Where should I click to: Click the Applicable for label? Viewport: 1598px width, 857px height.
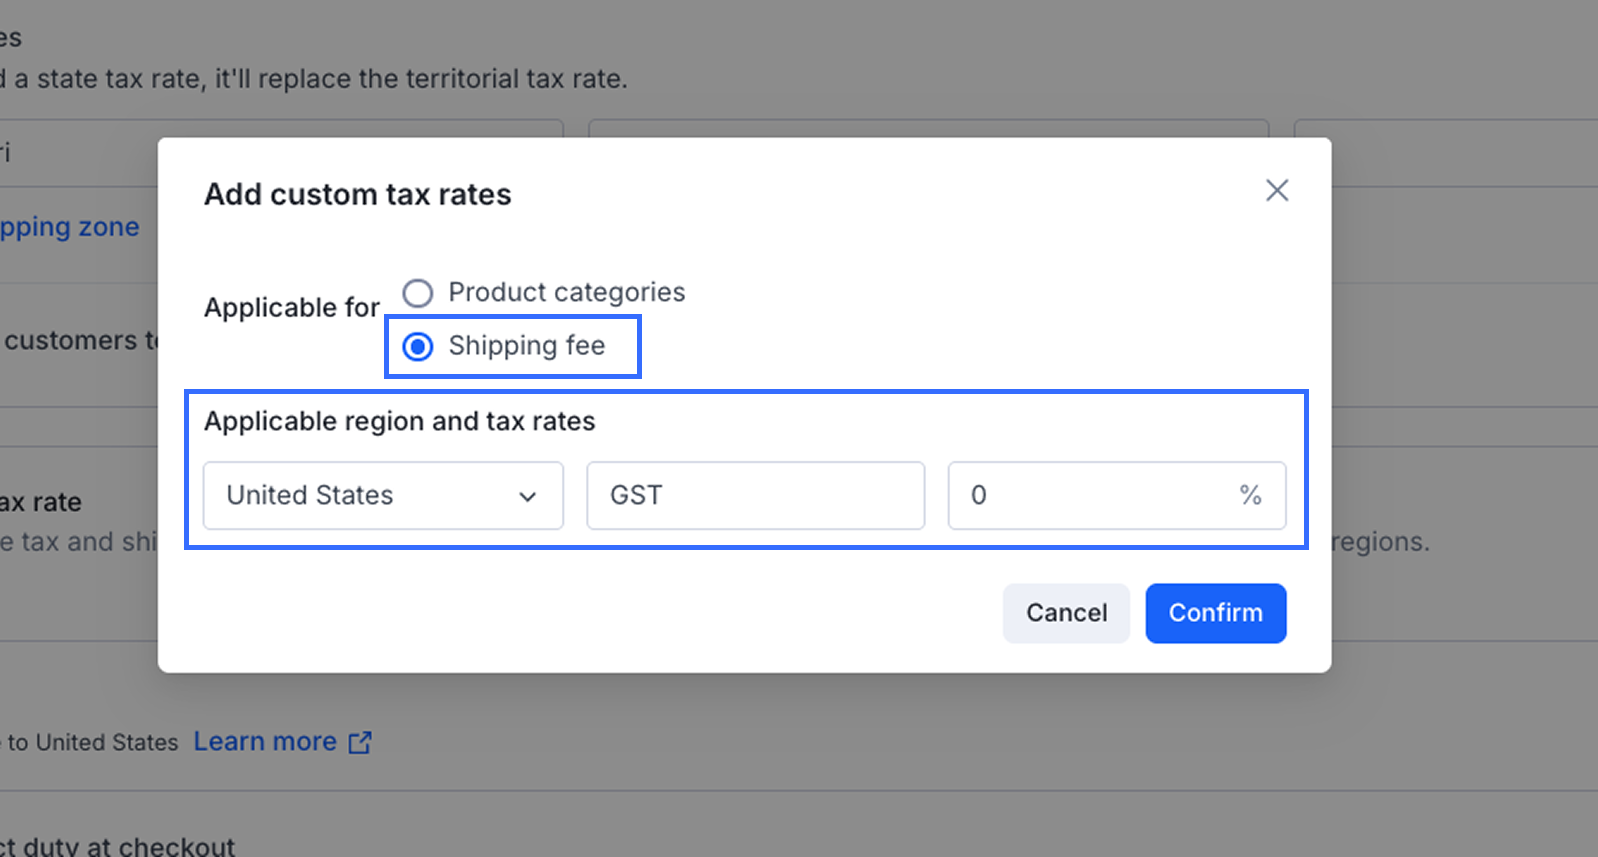pyautogui.click(x=291, y=307)
